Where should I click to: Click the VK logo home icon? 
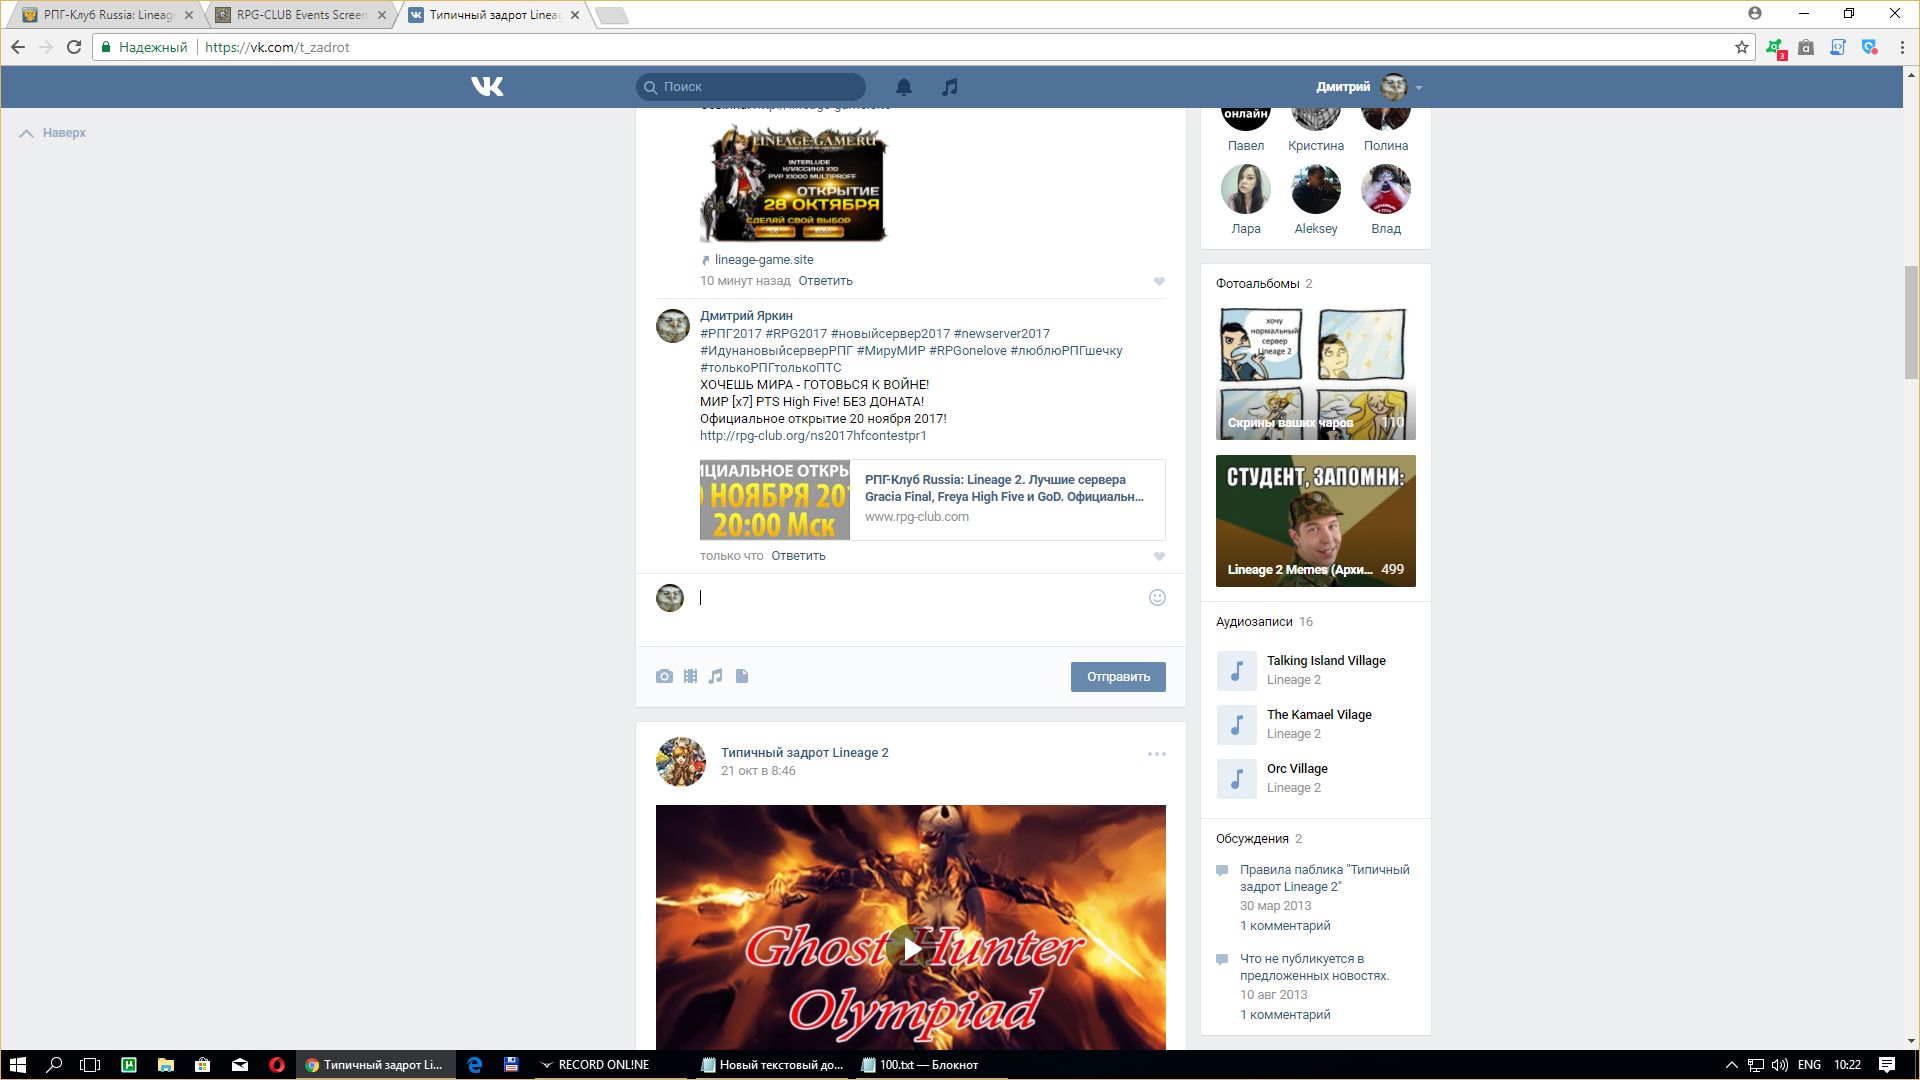coord(487,87)
